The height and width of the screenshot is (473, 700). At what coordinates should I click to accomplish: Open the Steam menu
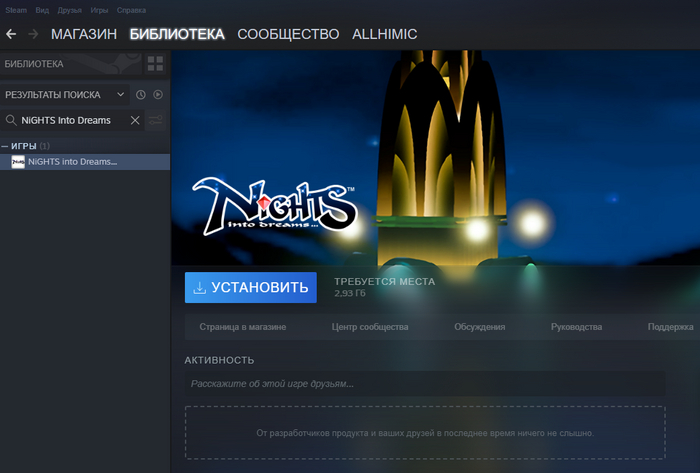click(x=16, y=10)
